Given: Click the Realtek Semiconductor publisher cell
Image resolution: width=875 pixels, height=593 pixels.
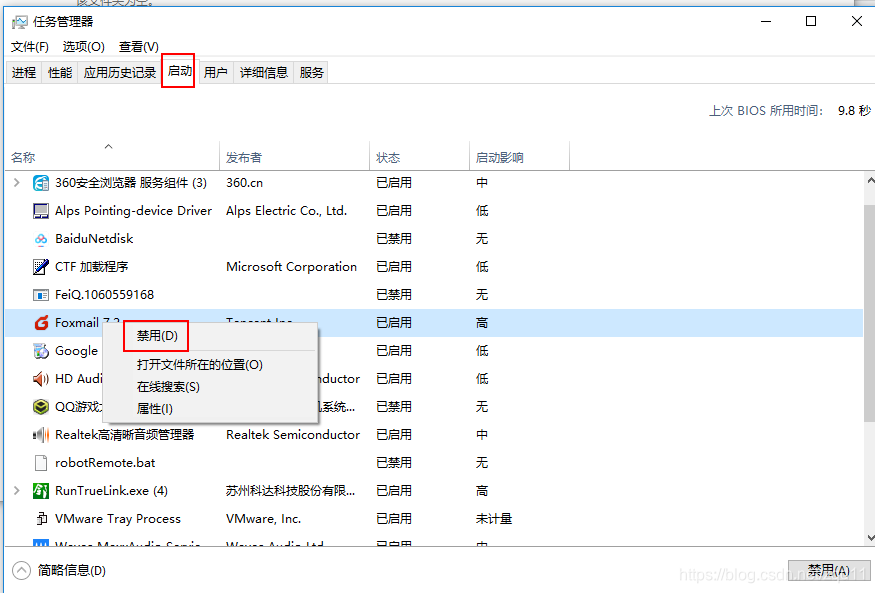Looking at the screenshot, I should coord(293,435).
